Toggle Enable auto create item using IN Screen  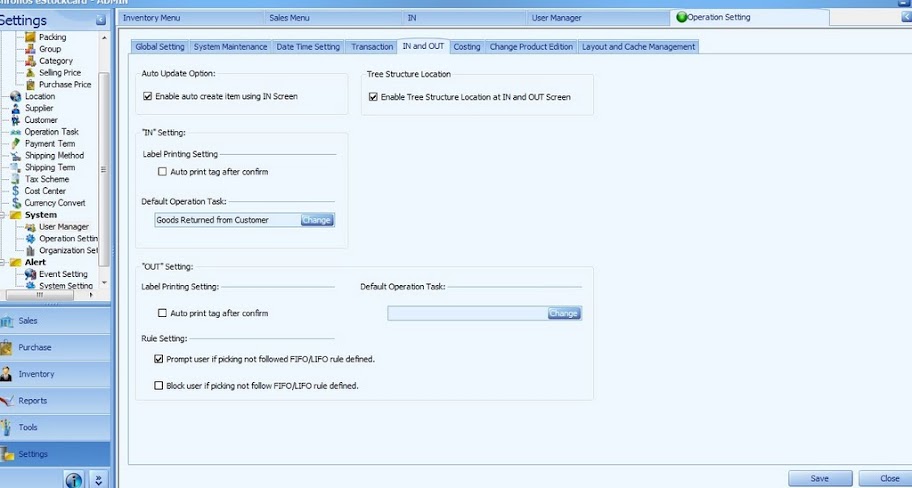click(x=147, y=97)
